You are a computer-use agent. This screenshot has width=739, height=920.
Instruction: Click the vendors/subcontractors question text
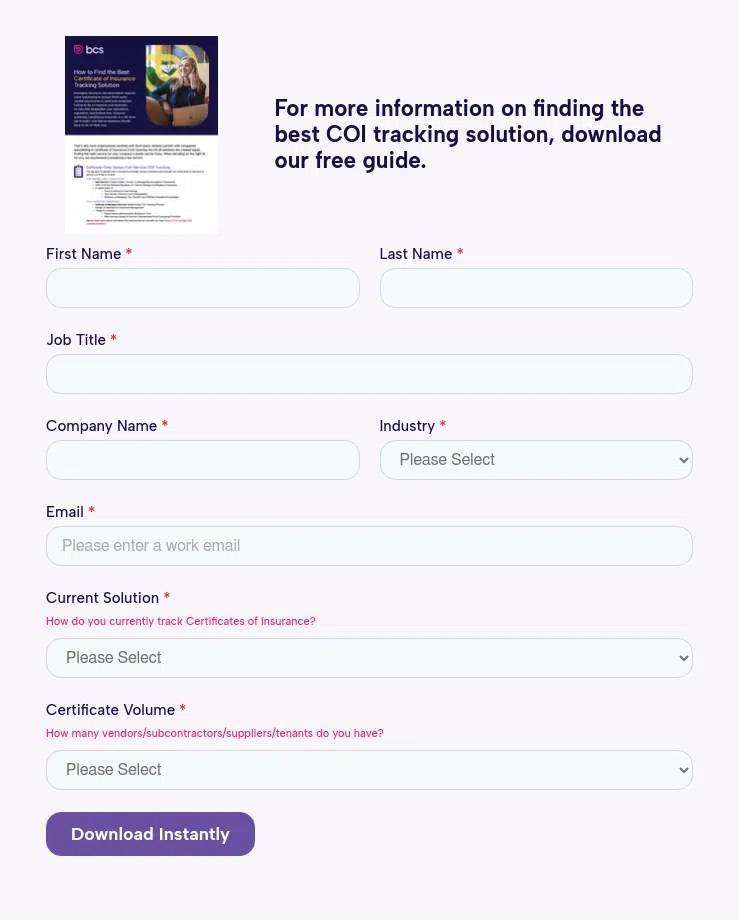(x=215, y=733)
